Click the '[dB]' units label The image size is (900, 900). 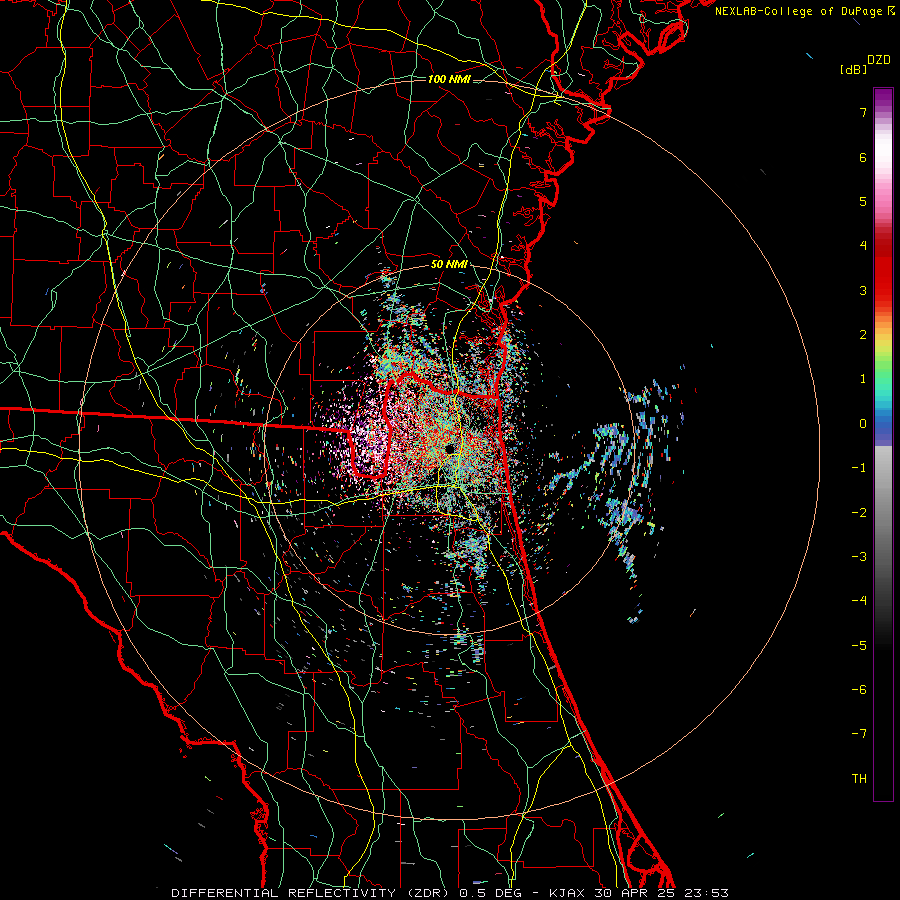pos(854,70)
